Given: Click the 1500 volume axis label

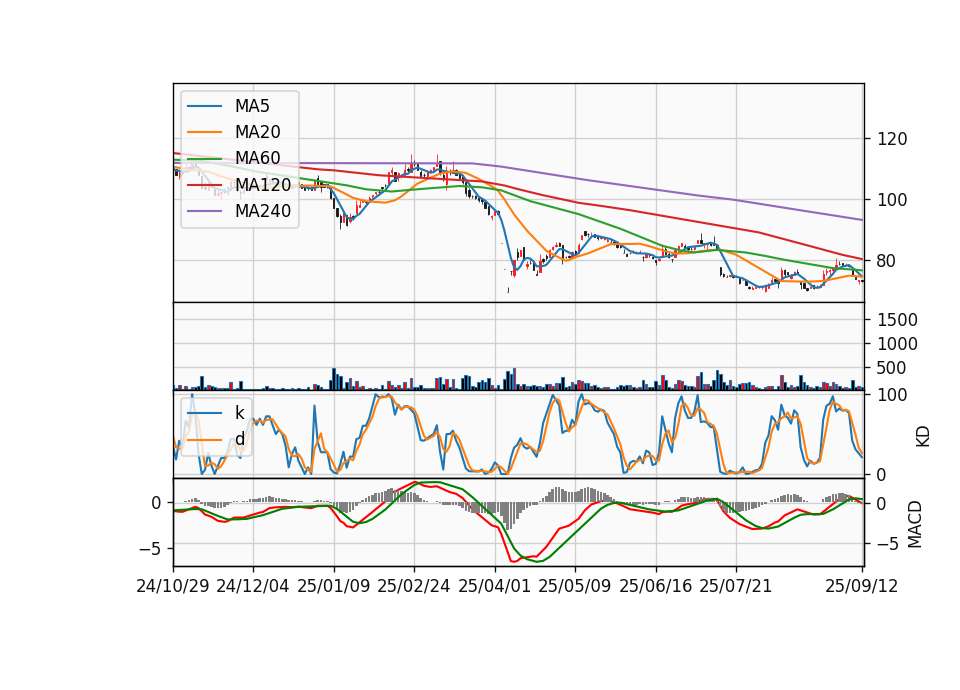Looking at the screenshot, I should [898, 320].
